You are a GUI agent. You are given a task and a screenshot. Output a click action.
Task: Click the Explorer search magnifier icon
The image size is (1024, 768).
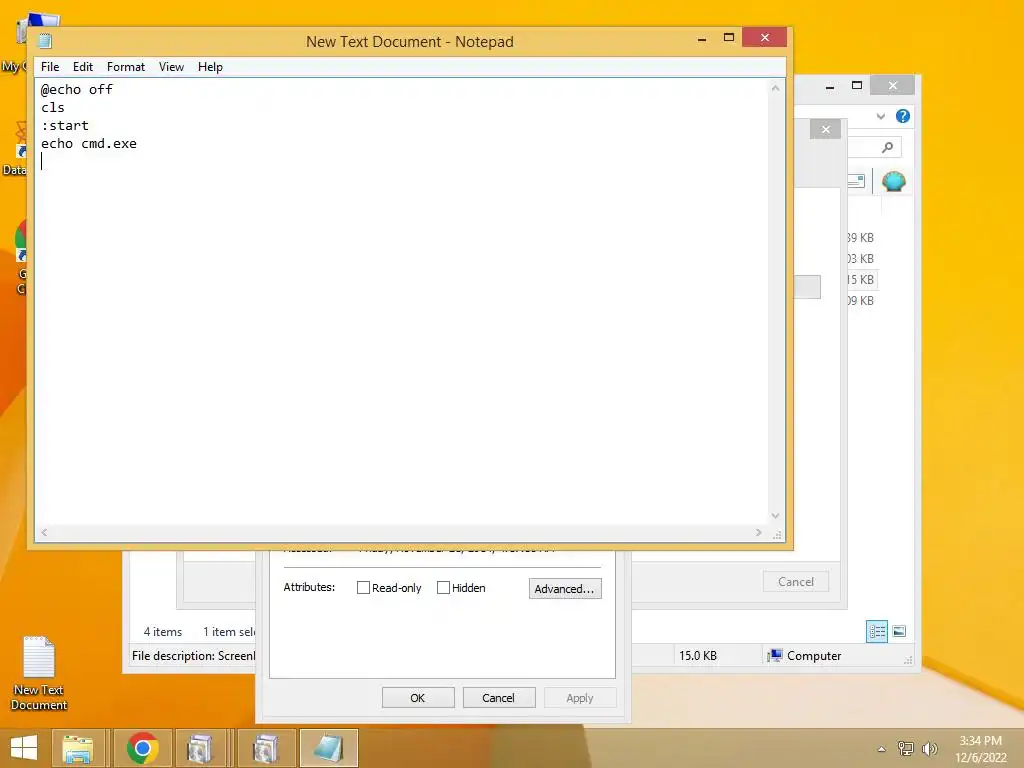[887, 148]
